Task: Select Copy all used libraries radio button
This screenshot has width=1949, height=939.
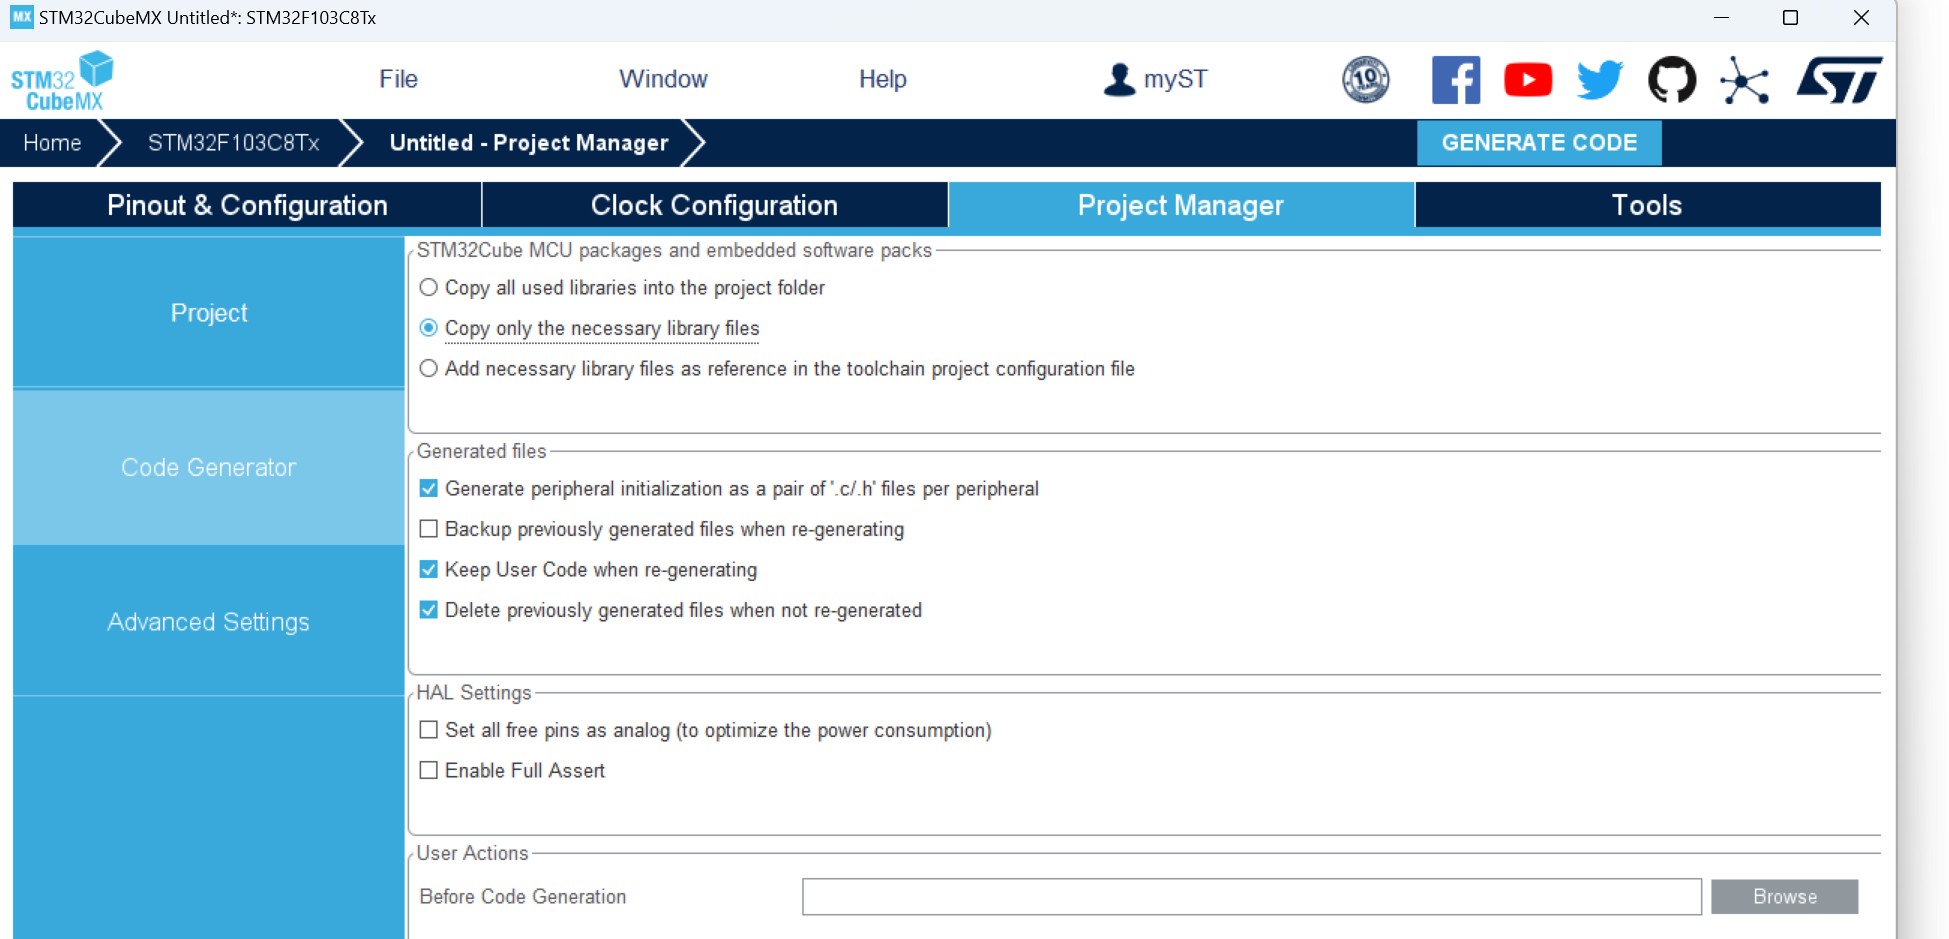Action: click(429, 288)
